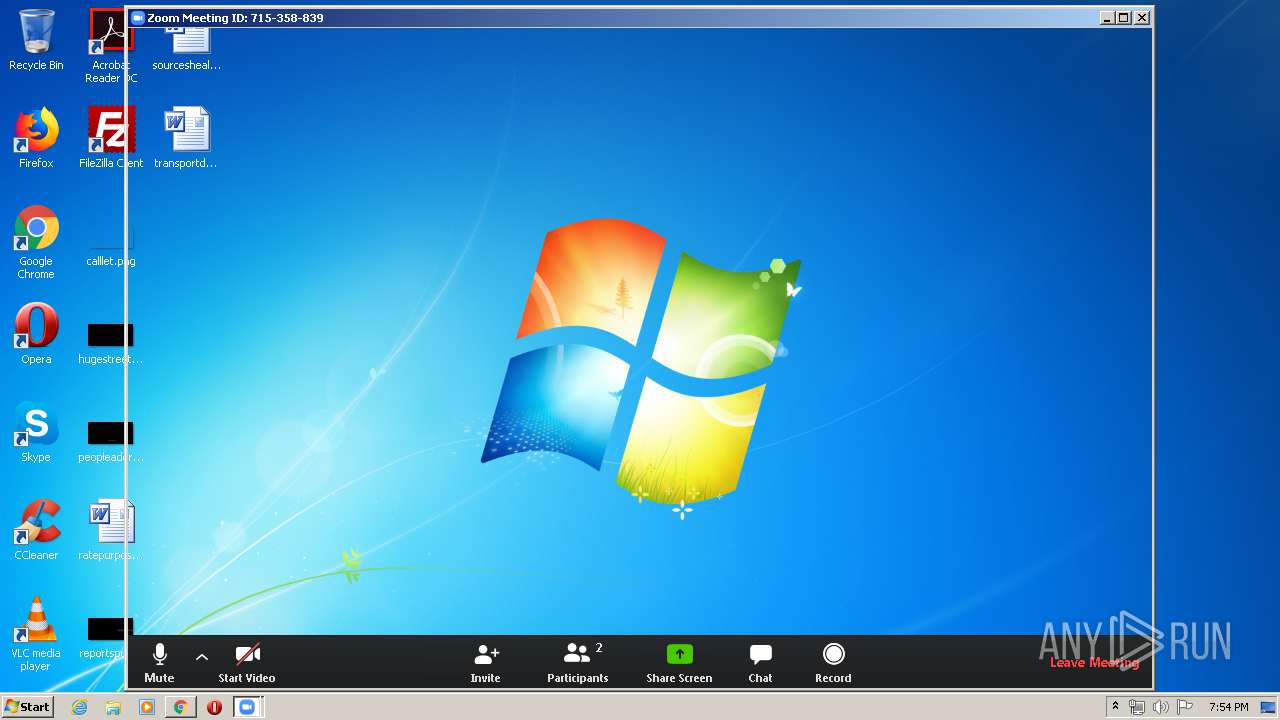Open the Chat panel
Viewport: 1280px width, 720px height.
coord(760,662)
